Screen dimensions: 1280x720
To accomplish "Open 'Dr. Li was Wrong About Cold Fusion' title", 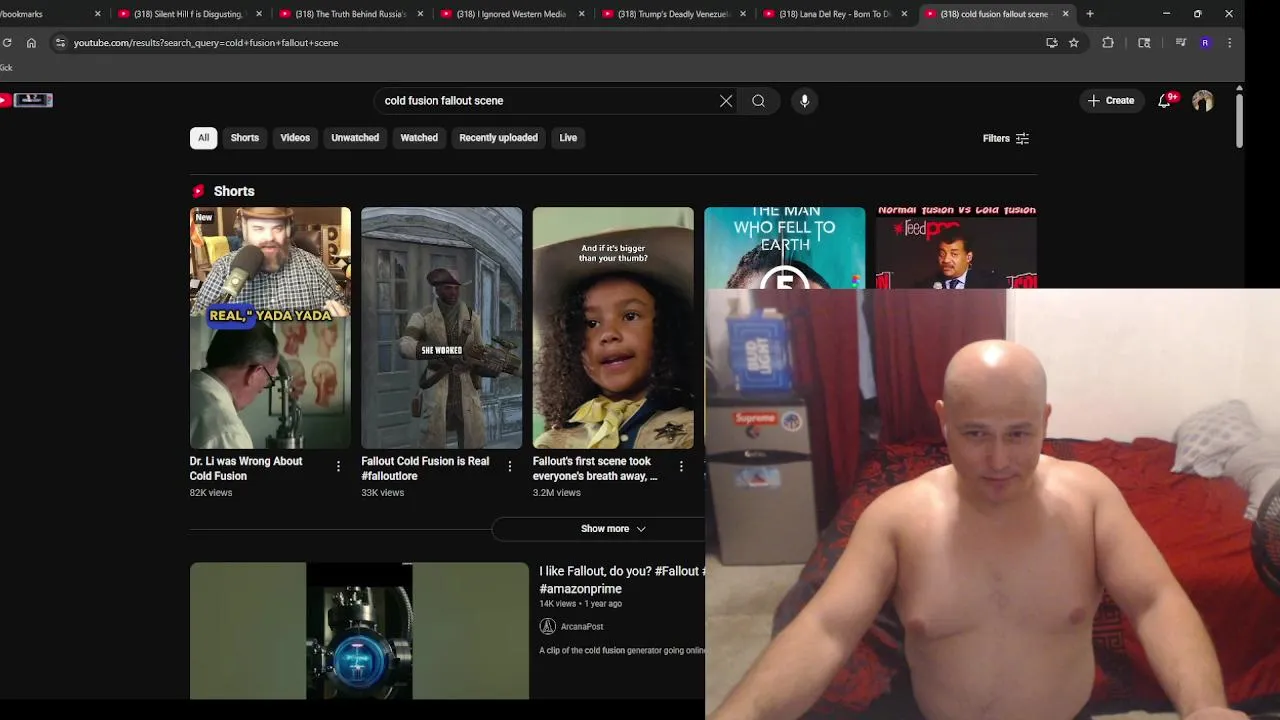I will [246, 468].
